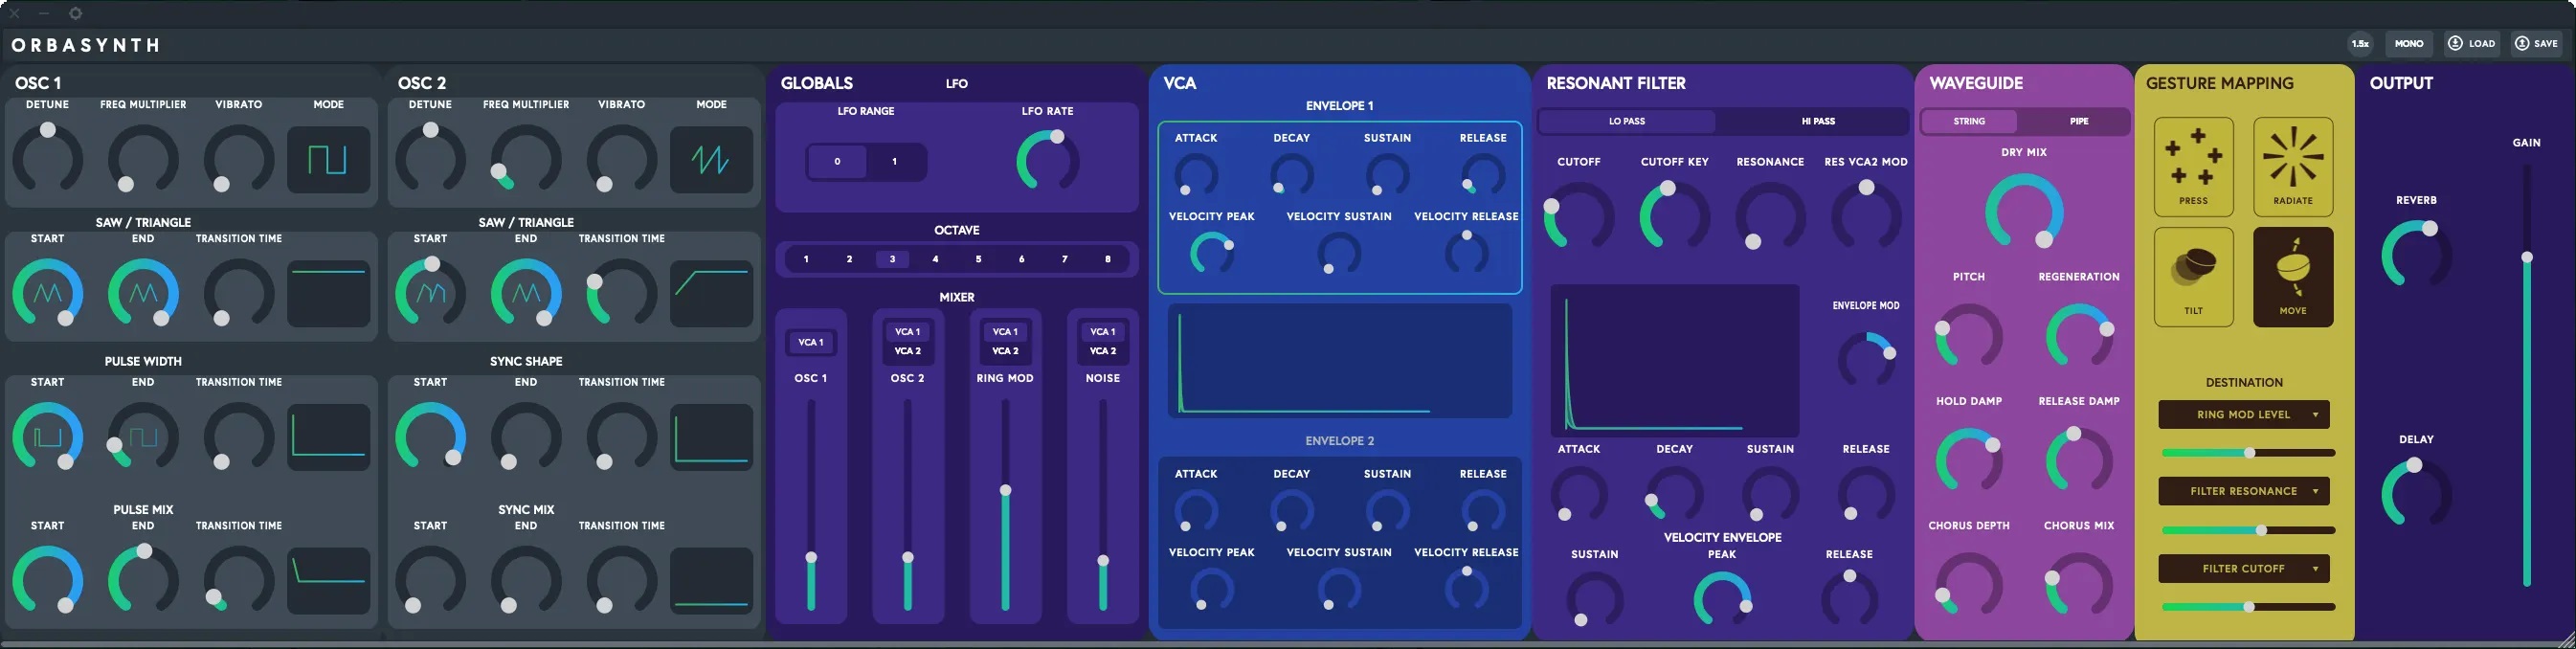Click OSC 1 square wave mode icon

pyautogui.click(x=328, y=160)
